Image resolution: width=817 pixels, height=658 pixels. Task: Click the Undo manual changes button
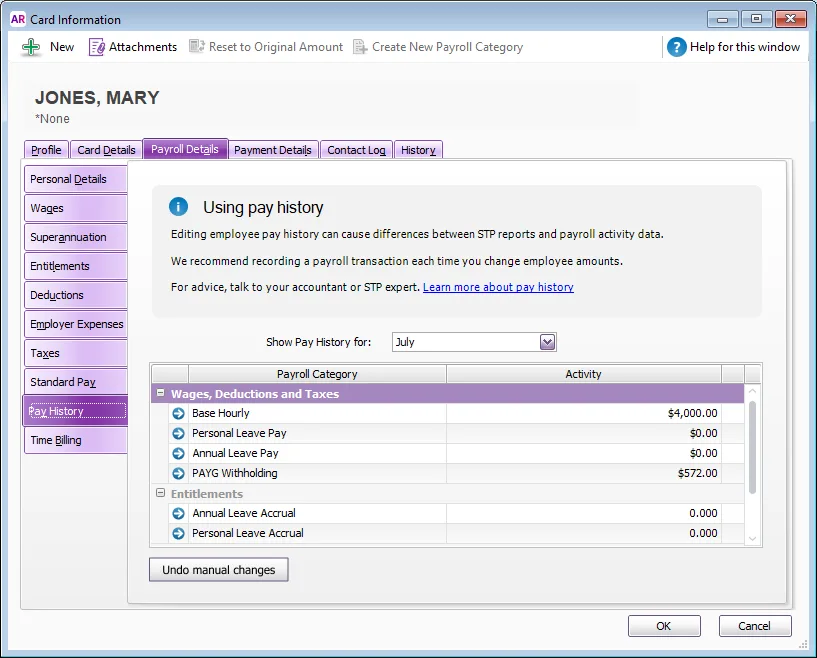(219, 570)
